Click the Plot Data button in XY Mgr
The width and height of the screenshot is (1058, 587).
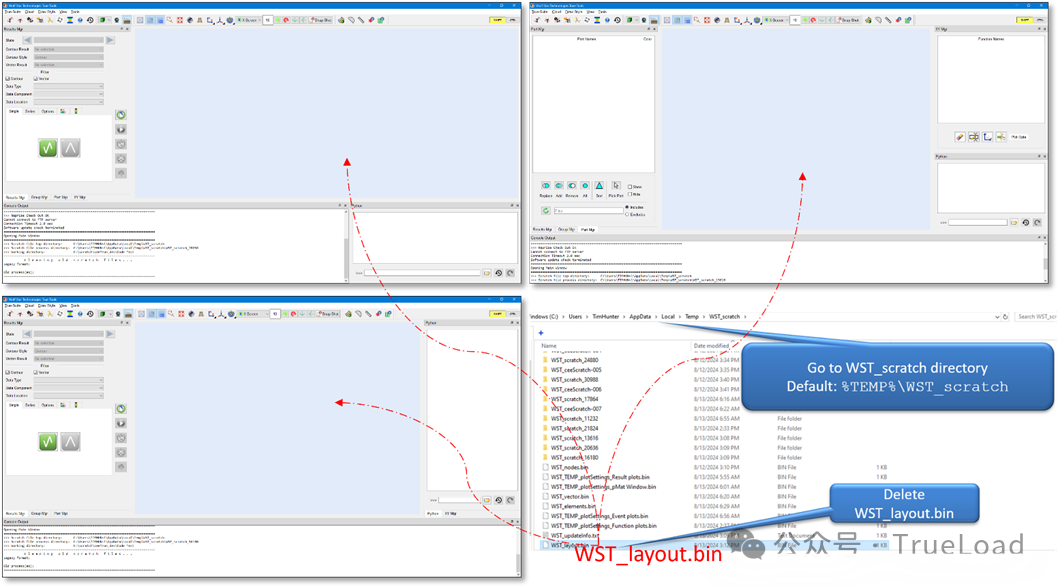point(1019,137)
